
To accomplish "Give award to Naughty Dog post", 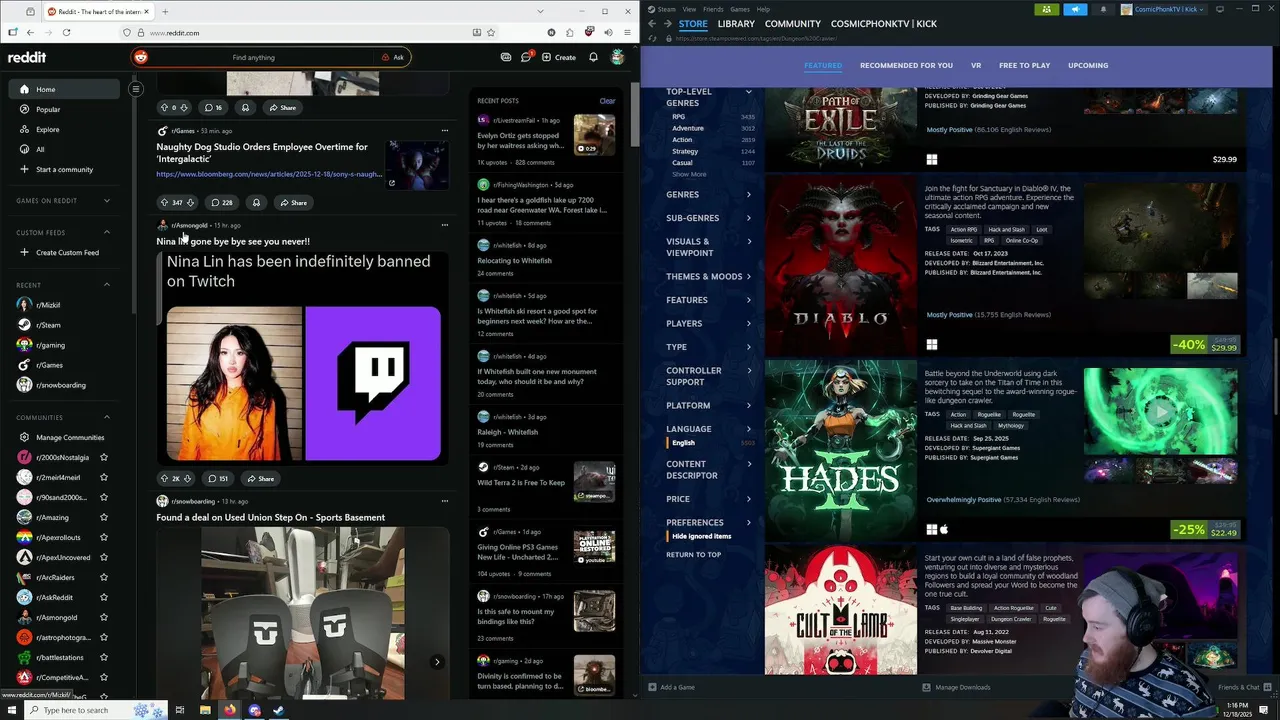I will pos(256,203).
